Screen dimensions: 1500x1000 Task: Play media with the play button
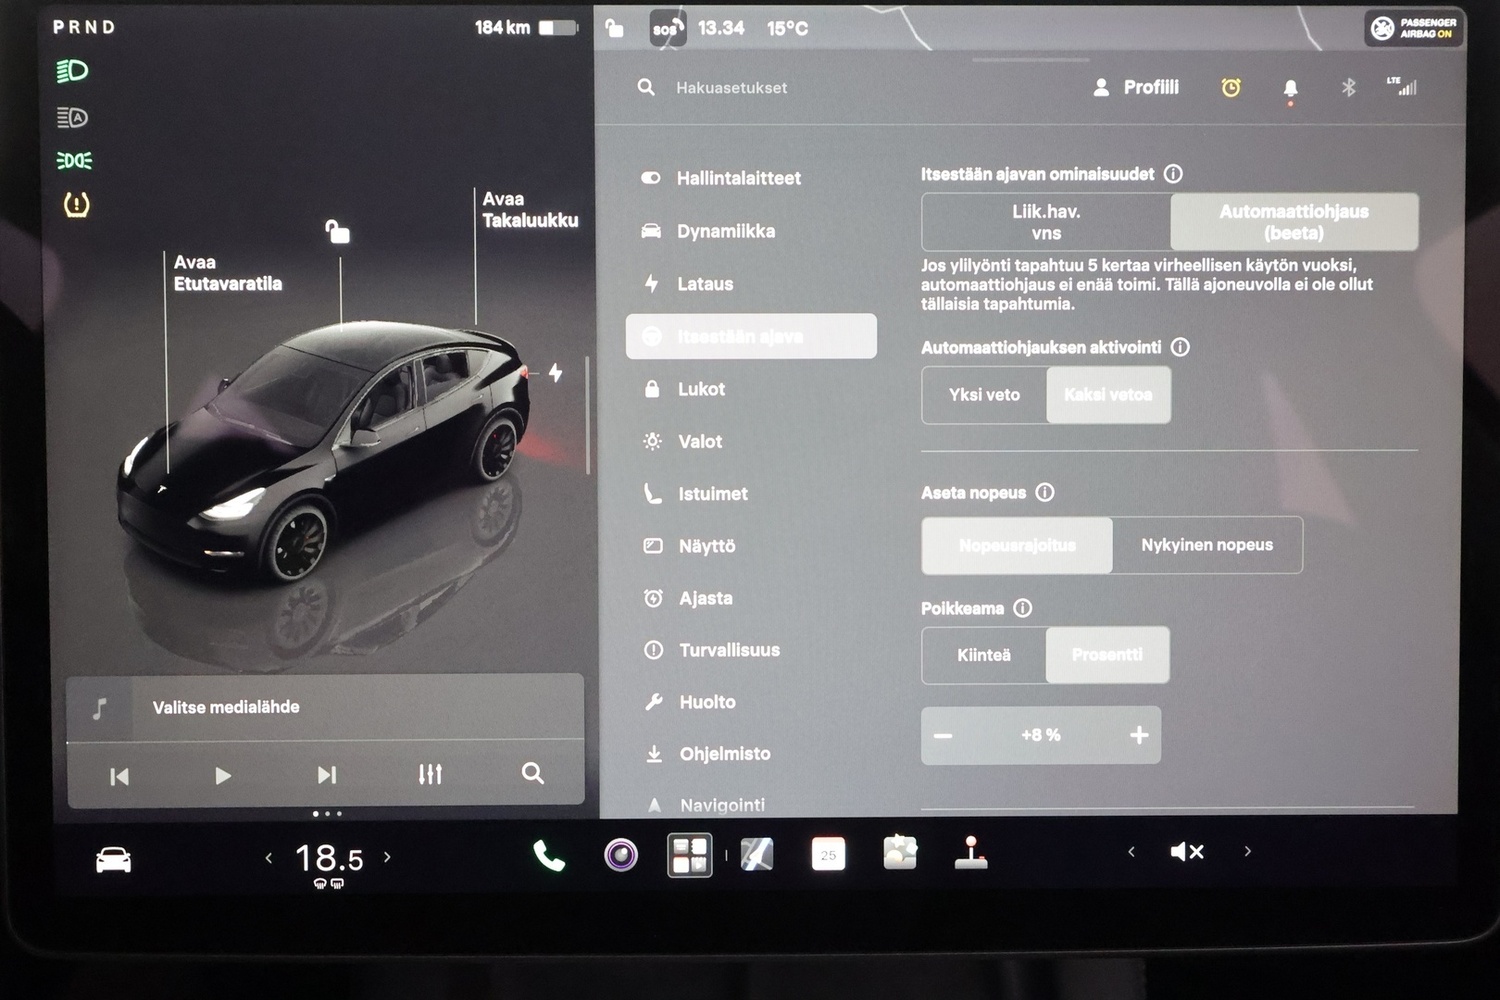[222, 776]
